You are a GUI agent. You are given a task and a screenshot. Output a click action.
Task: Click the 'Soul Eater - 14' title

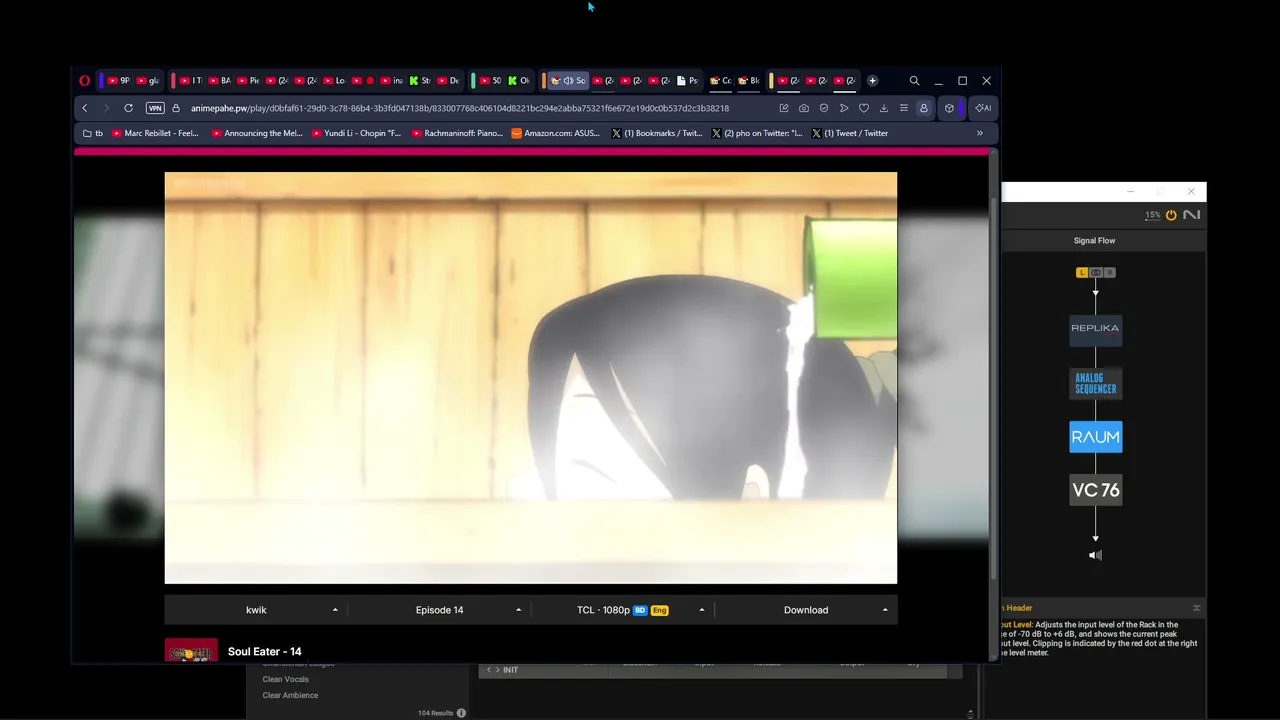tap(265, 651)
